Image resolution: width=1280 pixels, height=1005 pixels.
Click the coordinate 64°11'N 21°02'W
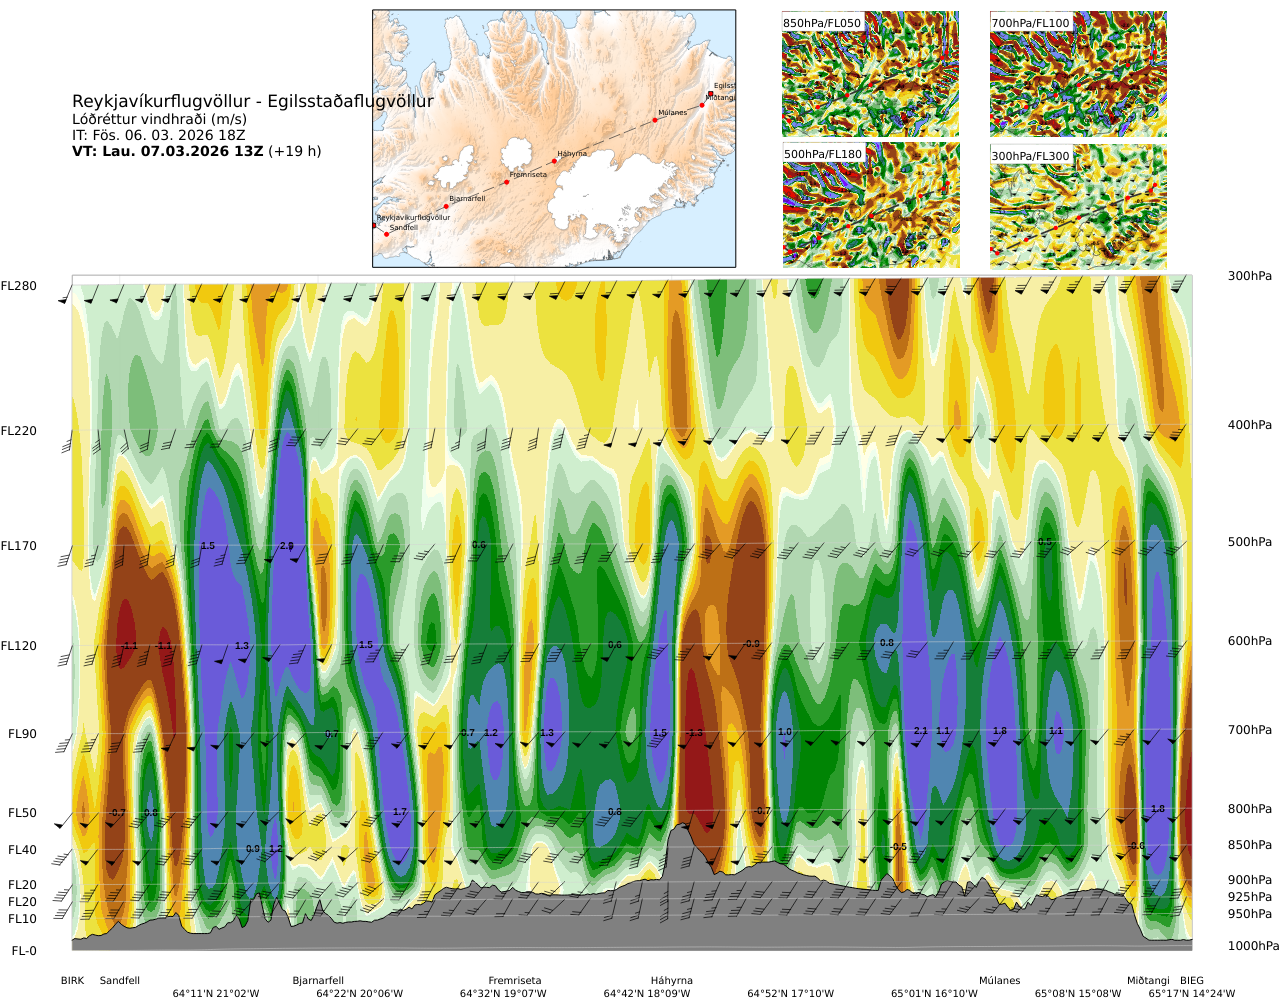[x=216, y=994]
